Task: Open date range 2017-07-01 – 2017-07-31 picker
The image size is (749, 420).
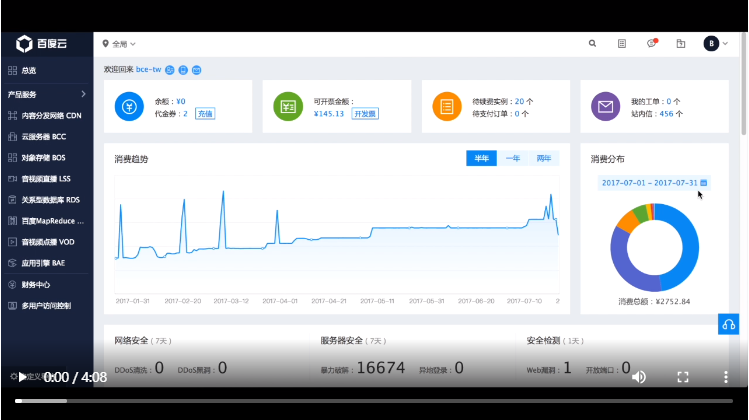Action: (654, 183)
